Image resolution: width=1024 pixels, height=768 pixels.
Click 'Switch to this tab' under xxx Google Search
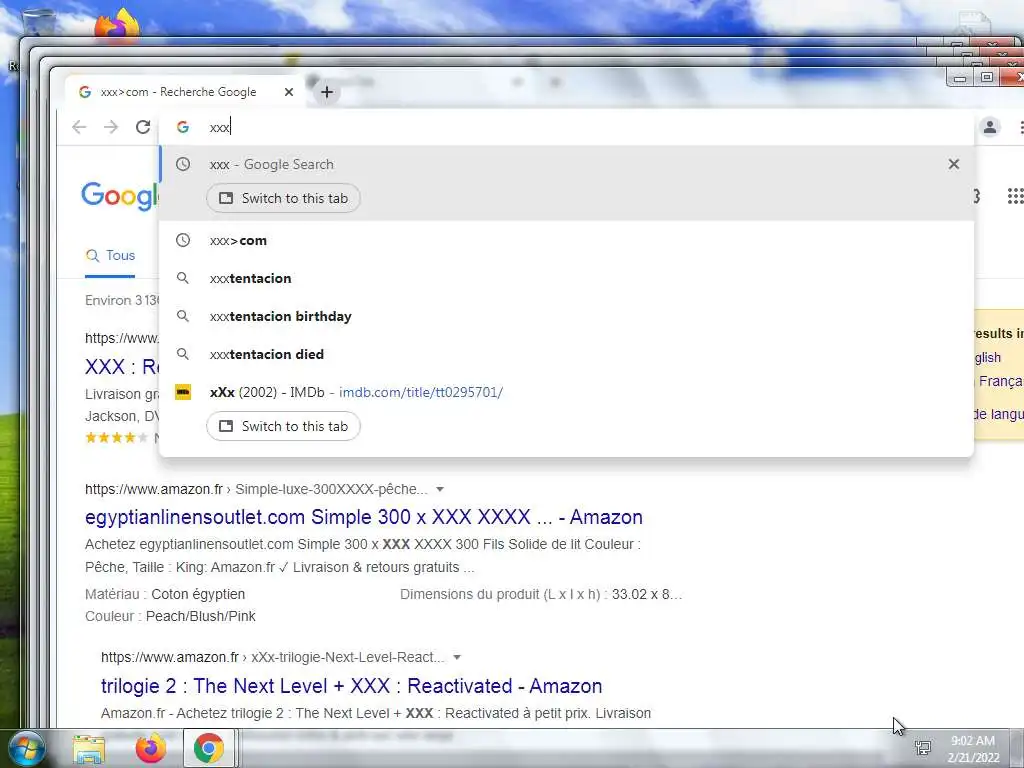coord(283,198)
